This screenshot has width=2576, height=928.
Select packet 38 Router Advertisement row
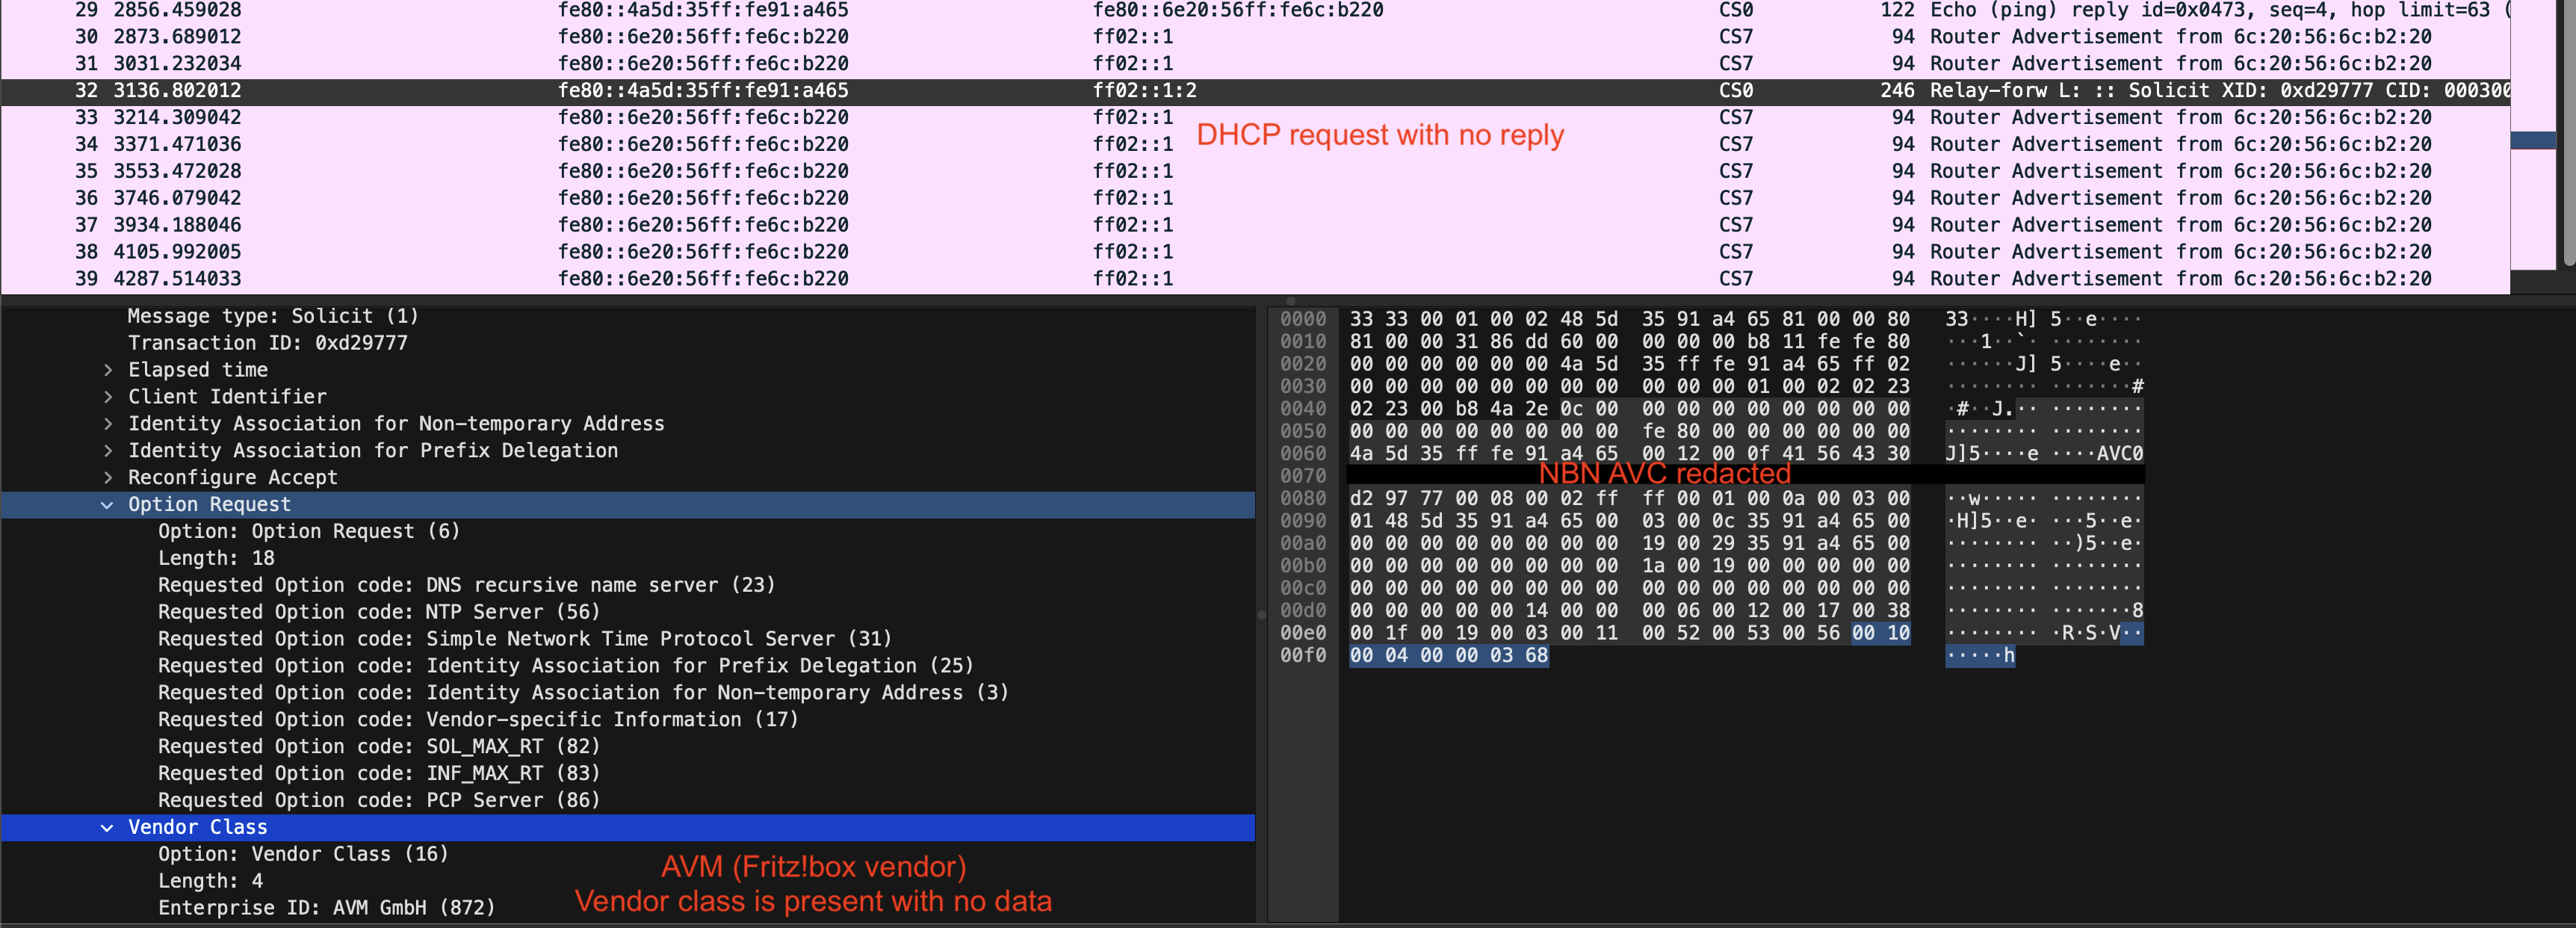[x=1255, y=253]
